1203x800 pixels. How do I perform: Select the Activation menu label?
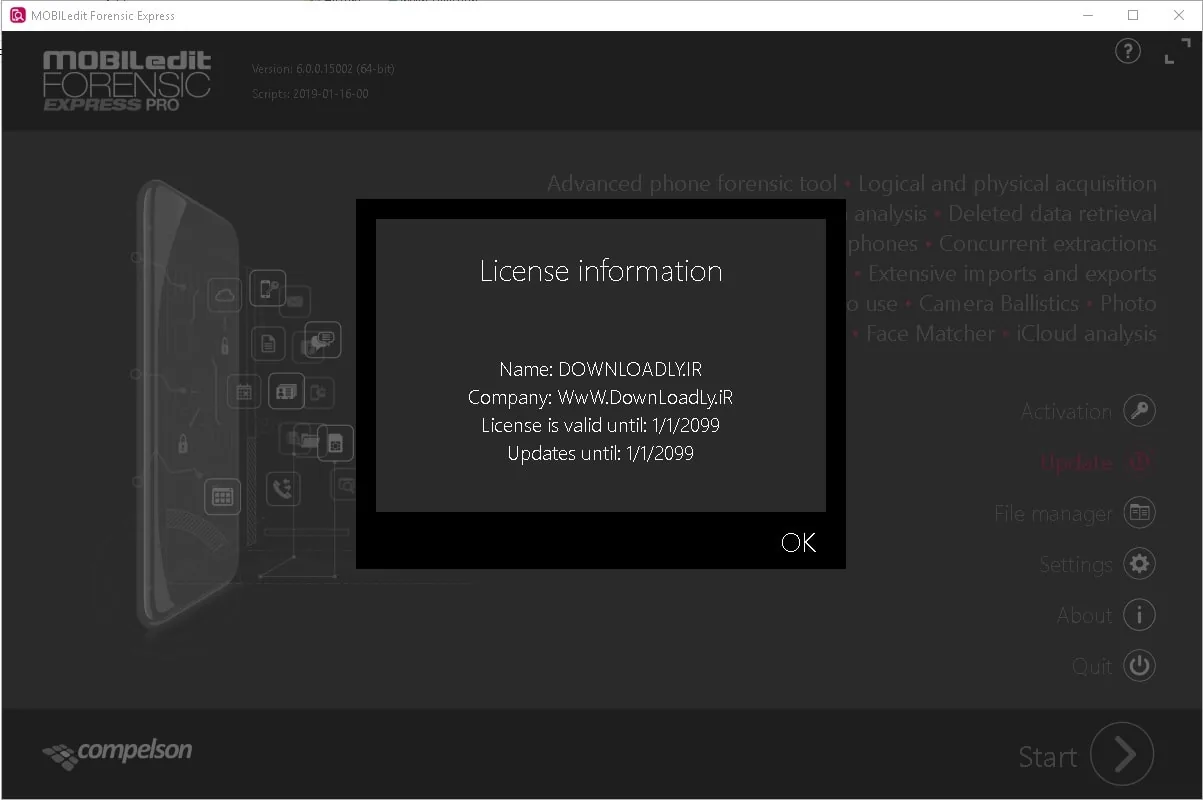[1066, 411]
